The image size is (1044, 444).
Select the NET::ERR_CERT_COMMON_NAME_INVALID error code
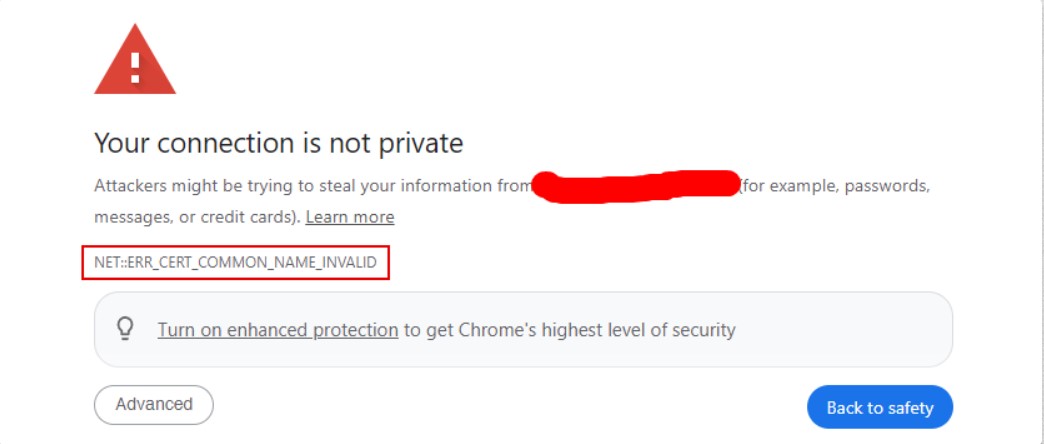235,262
